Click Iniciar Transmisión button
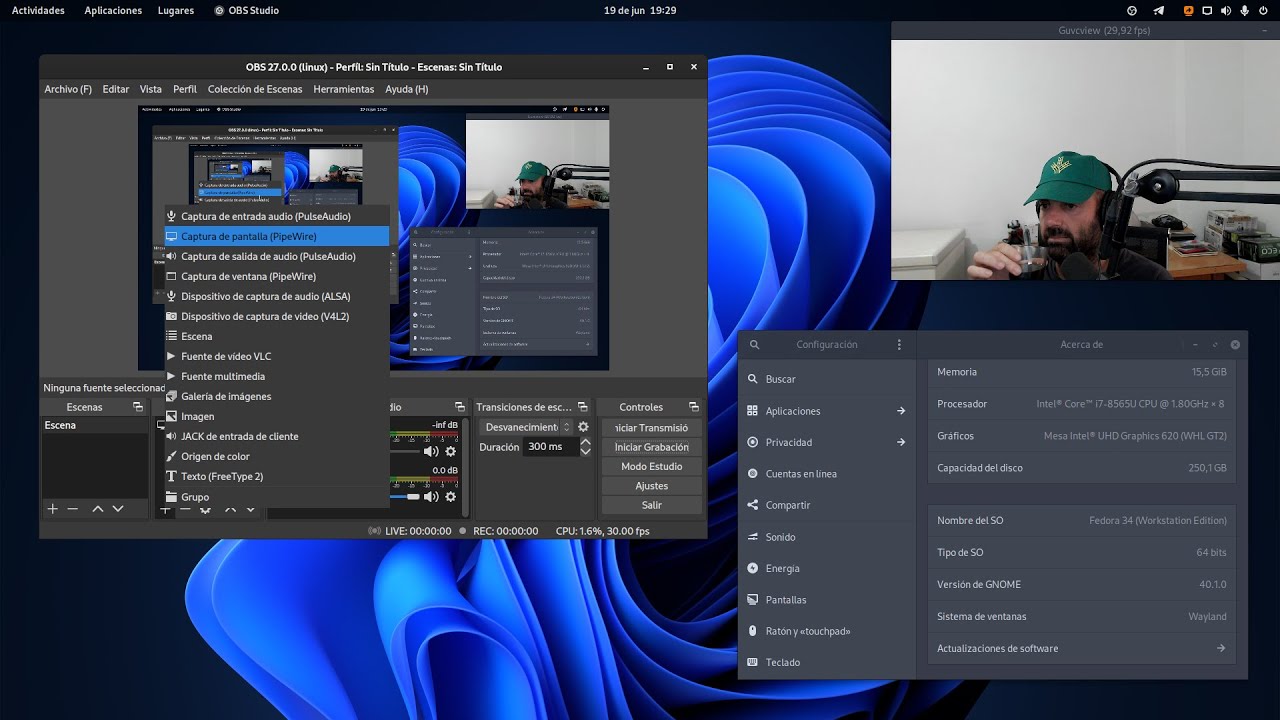 point(652,428)
